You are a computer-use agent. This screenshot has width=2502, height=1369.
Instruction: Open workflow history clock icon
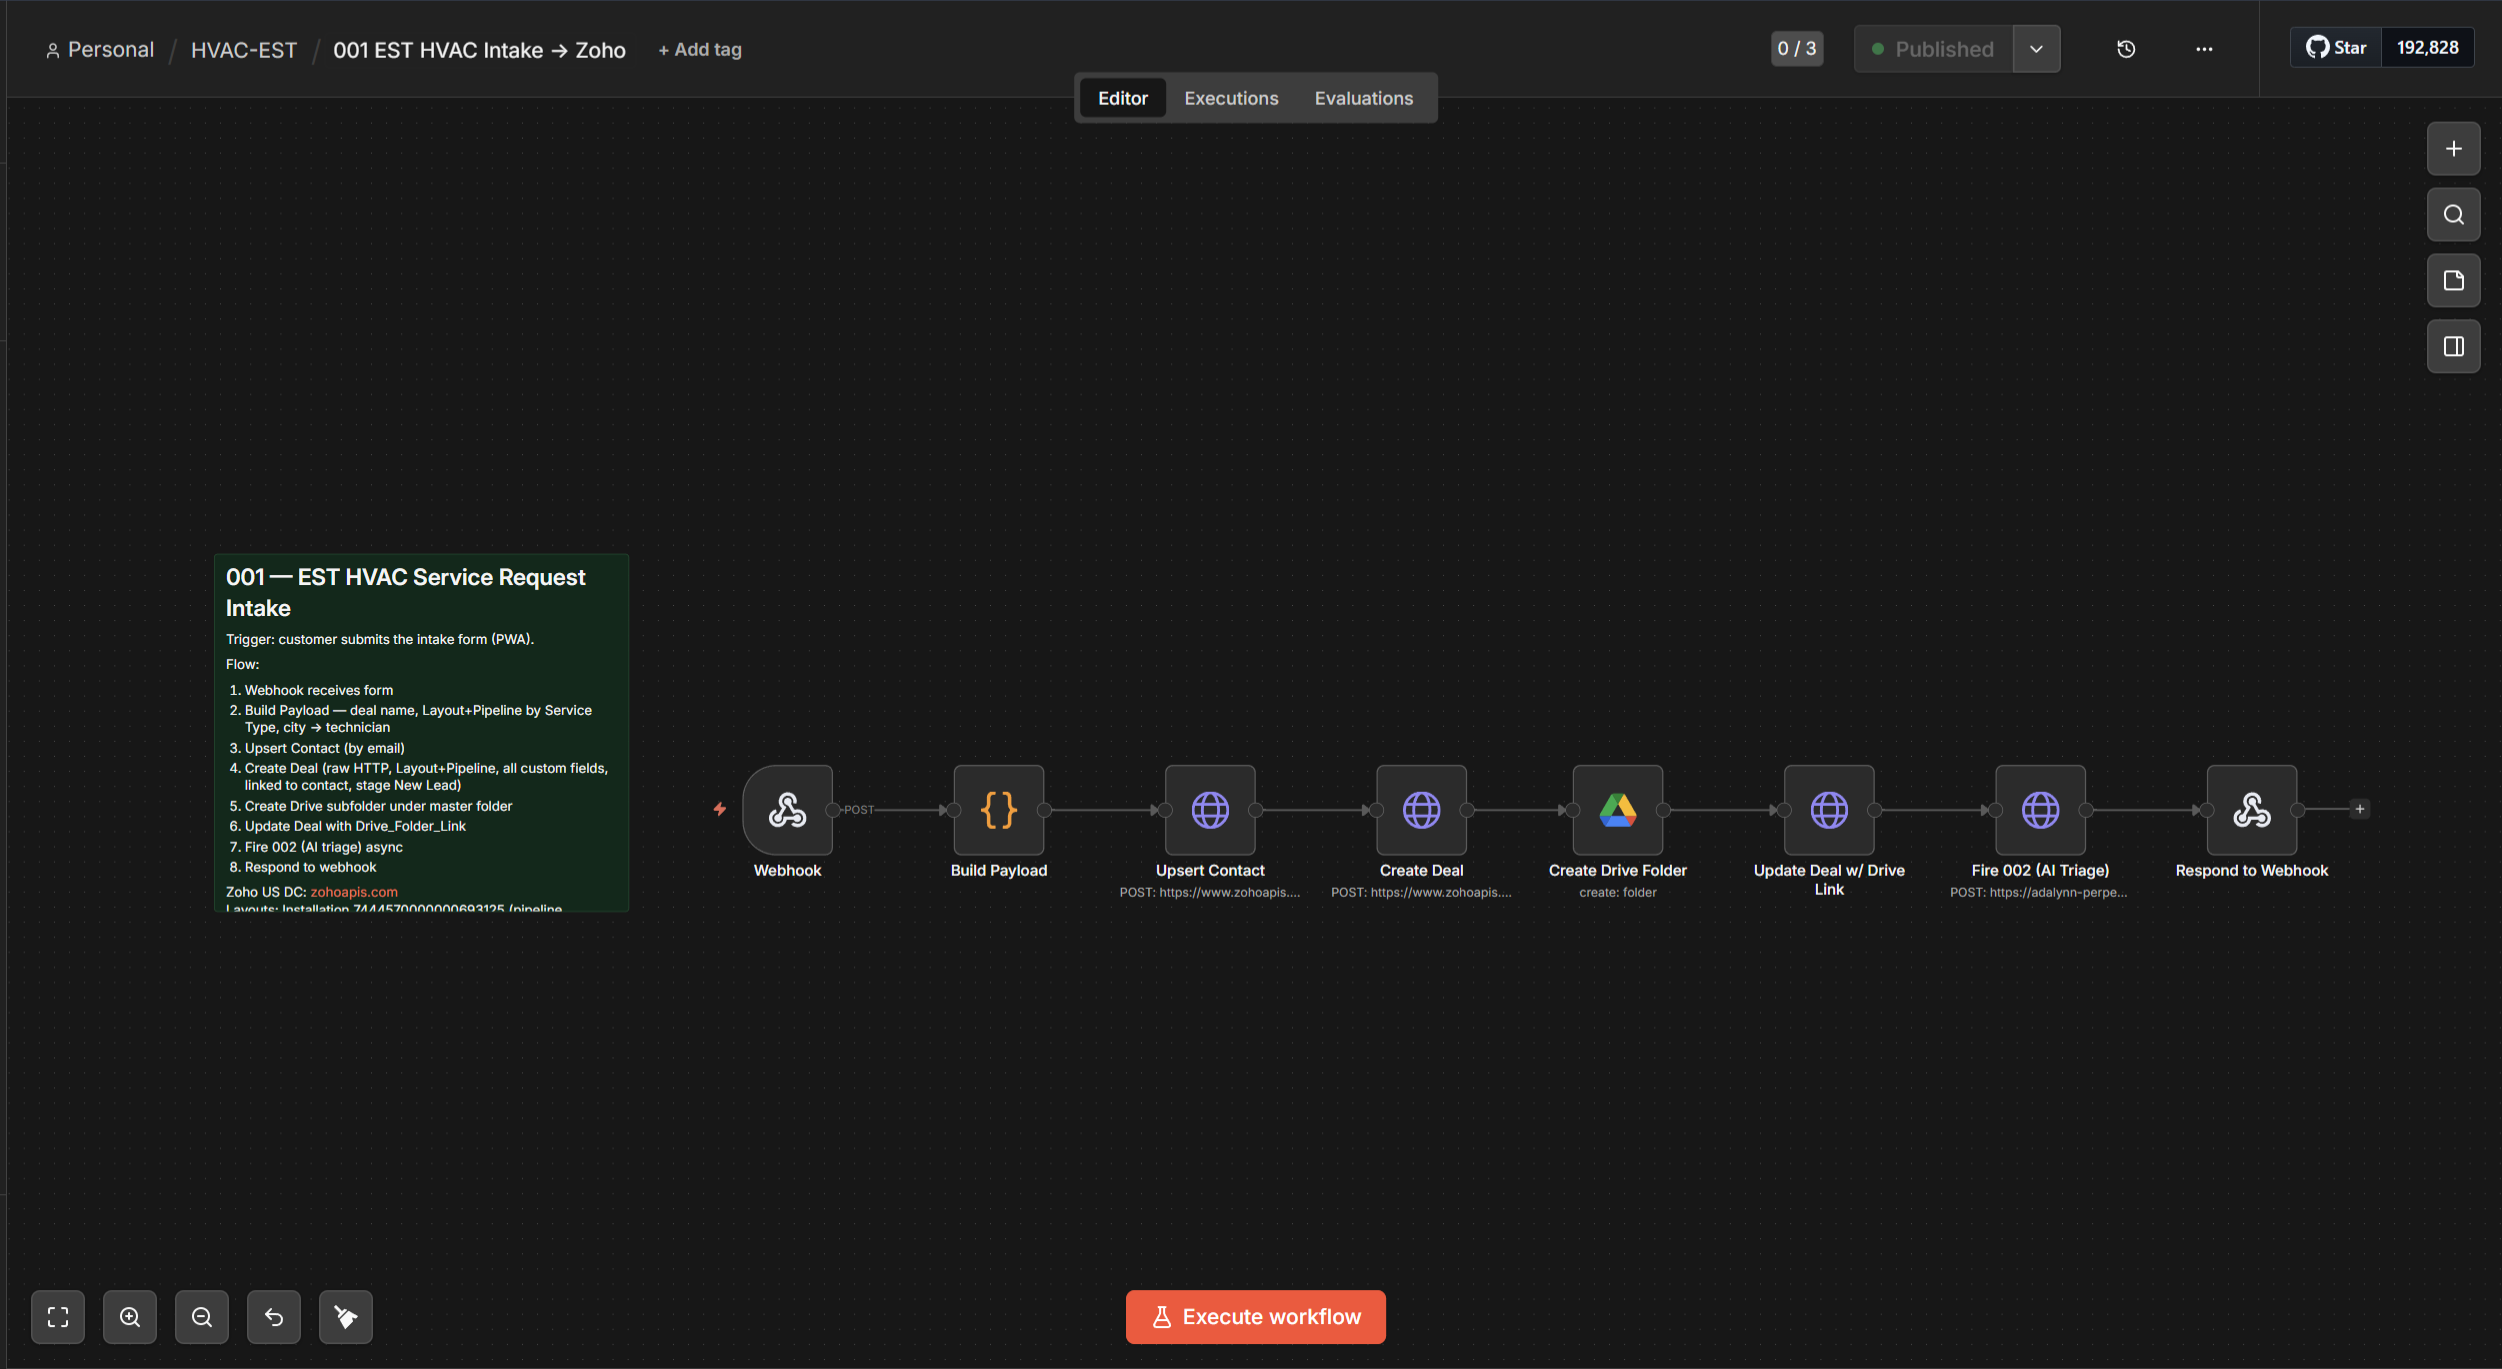tap(2126, 49)
